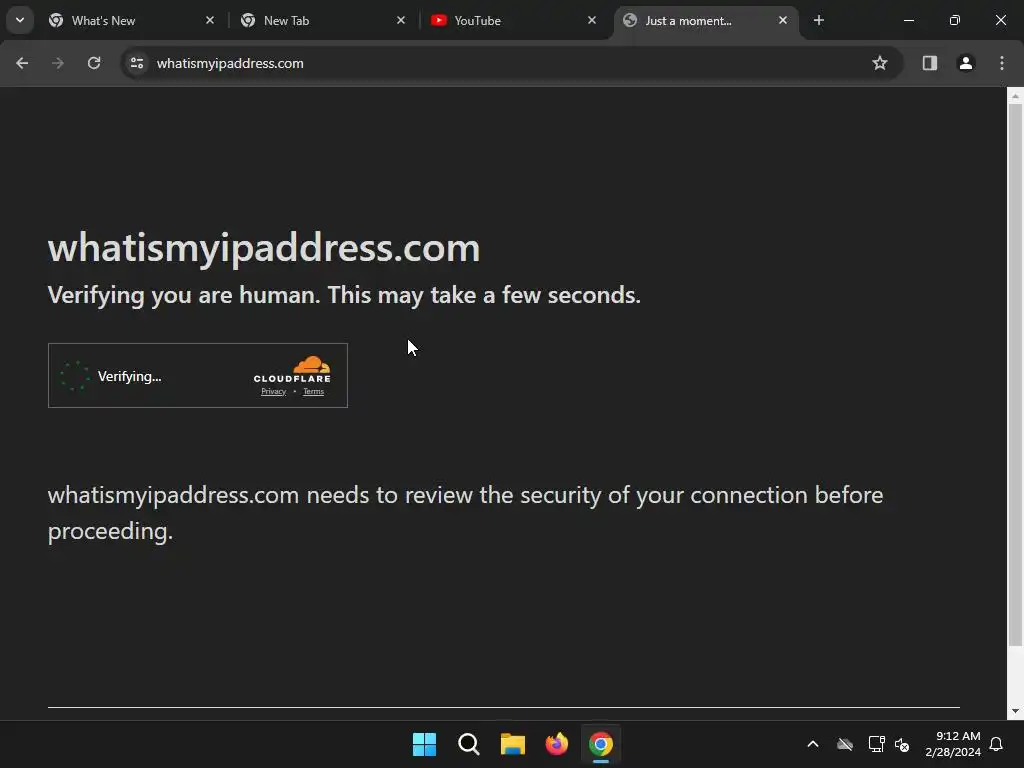
Task: Click the OneDrive cloud tray icon
Action: click(845, 744)
